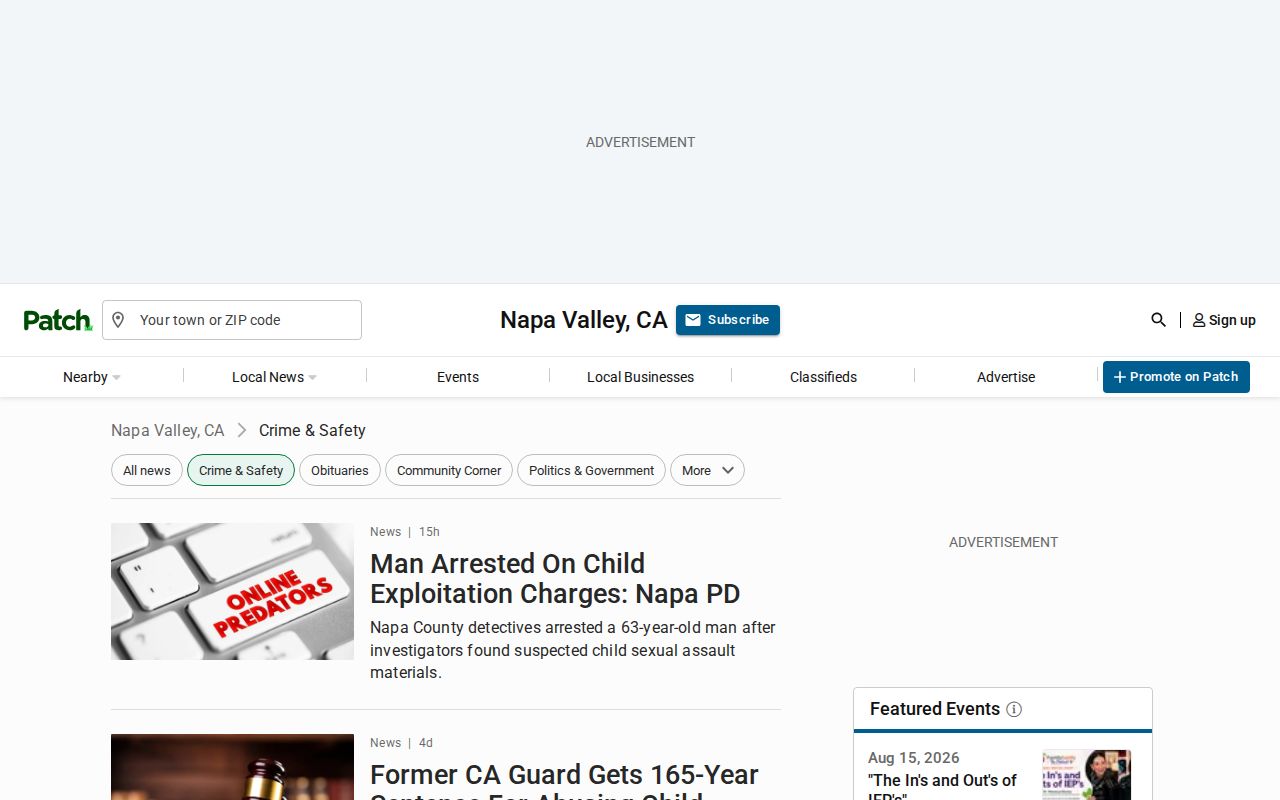Click the breadcrumb chevron separator
Screen dimensions: 1280x800
tap(242, 430)
